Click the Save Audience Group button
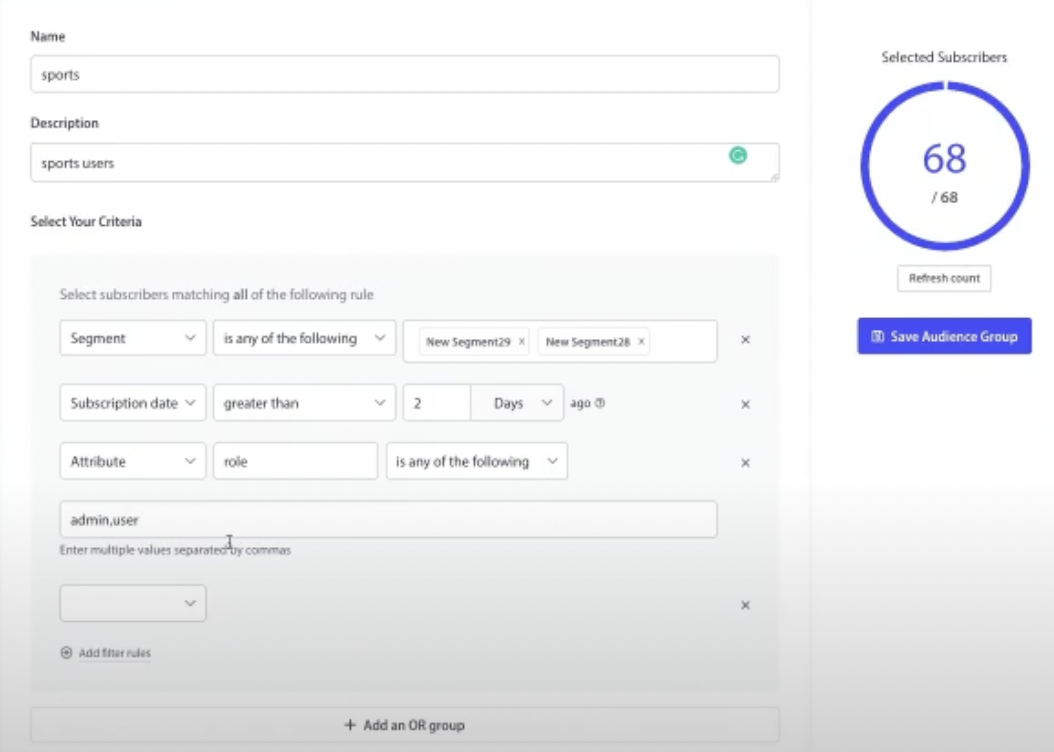Viewport: 1054px width, 752px height. (x=944, y=336)
